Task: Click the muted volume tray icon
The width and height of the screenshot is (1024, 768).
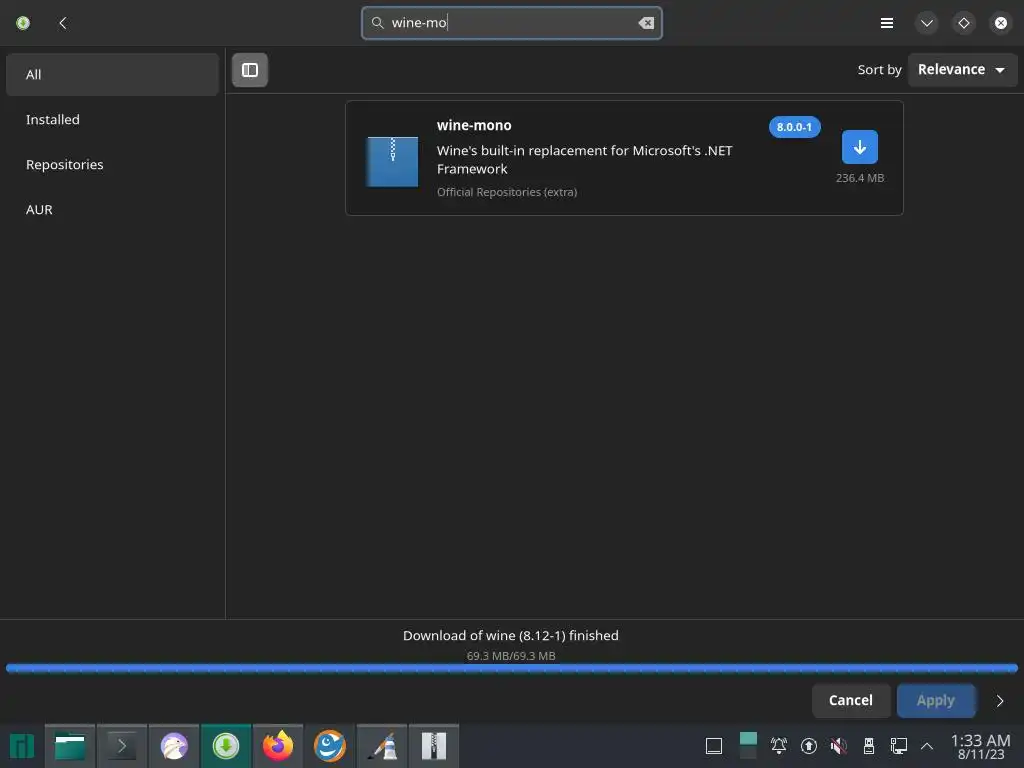Action: tap(839, 746)
